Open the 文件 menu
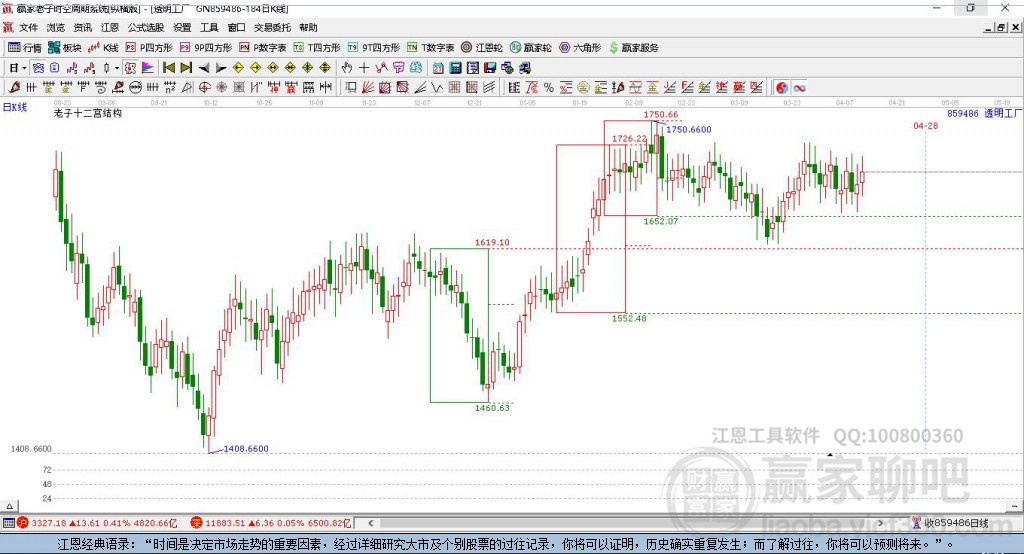This screenshot has width=1024, height=554. click(28, 27)
